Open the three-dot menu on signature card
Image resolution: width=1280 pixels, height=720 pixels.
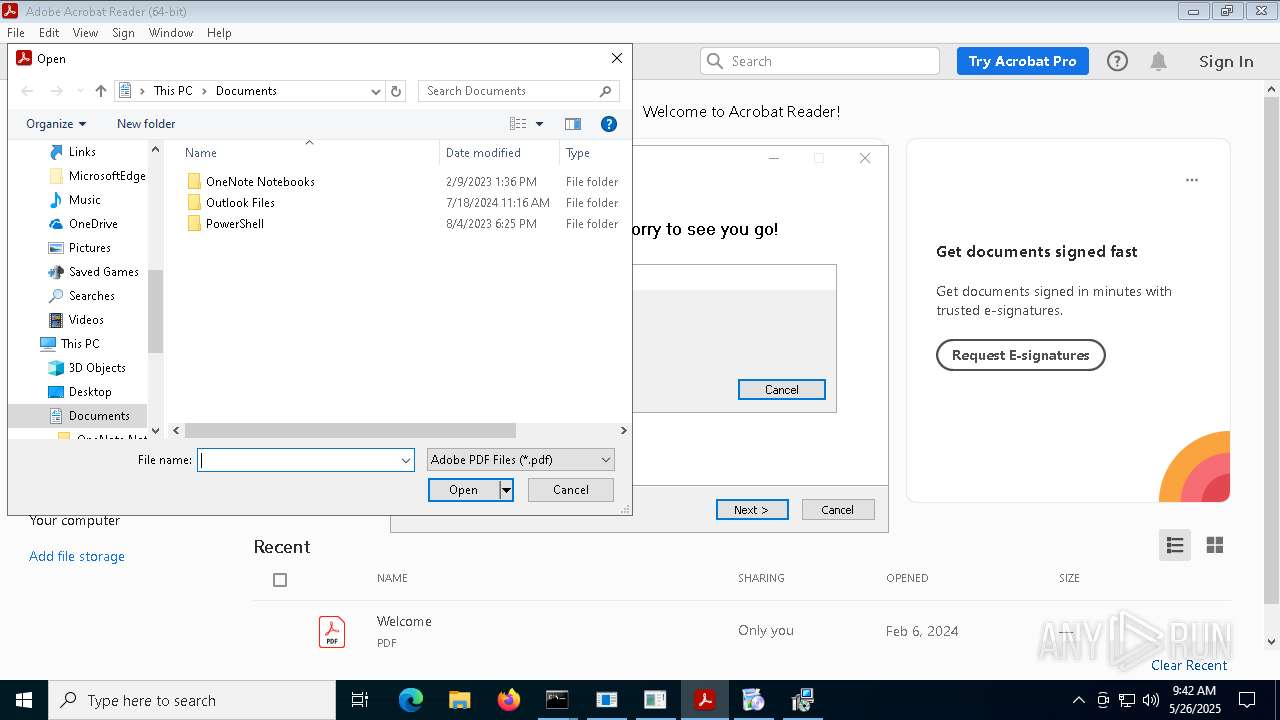(x=1191, y=180)
